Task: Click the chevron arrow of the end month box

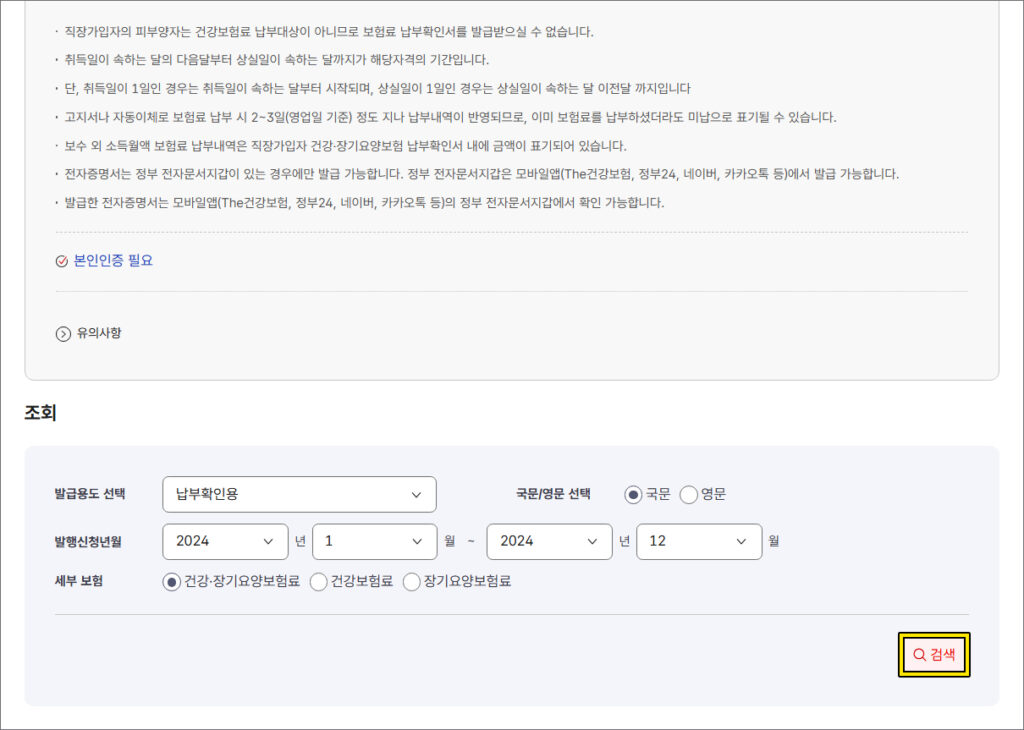Action: (x=741, y=541)
